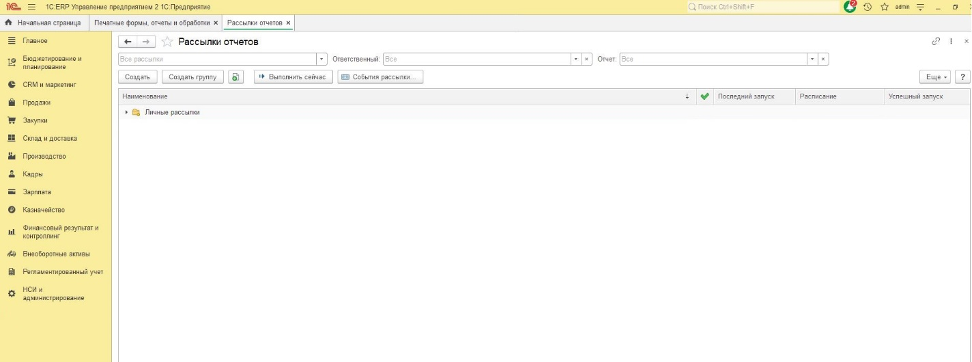
Task: Open the Главное section
Action: click(x=35, y=40)
